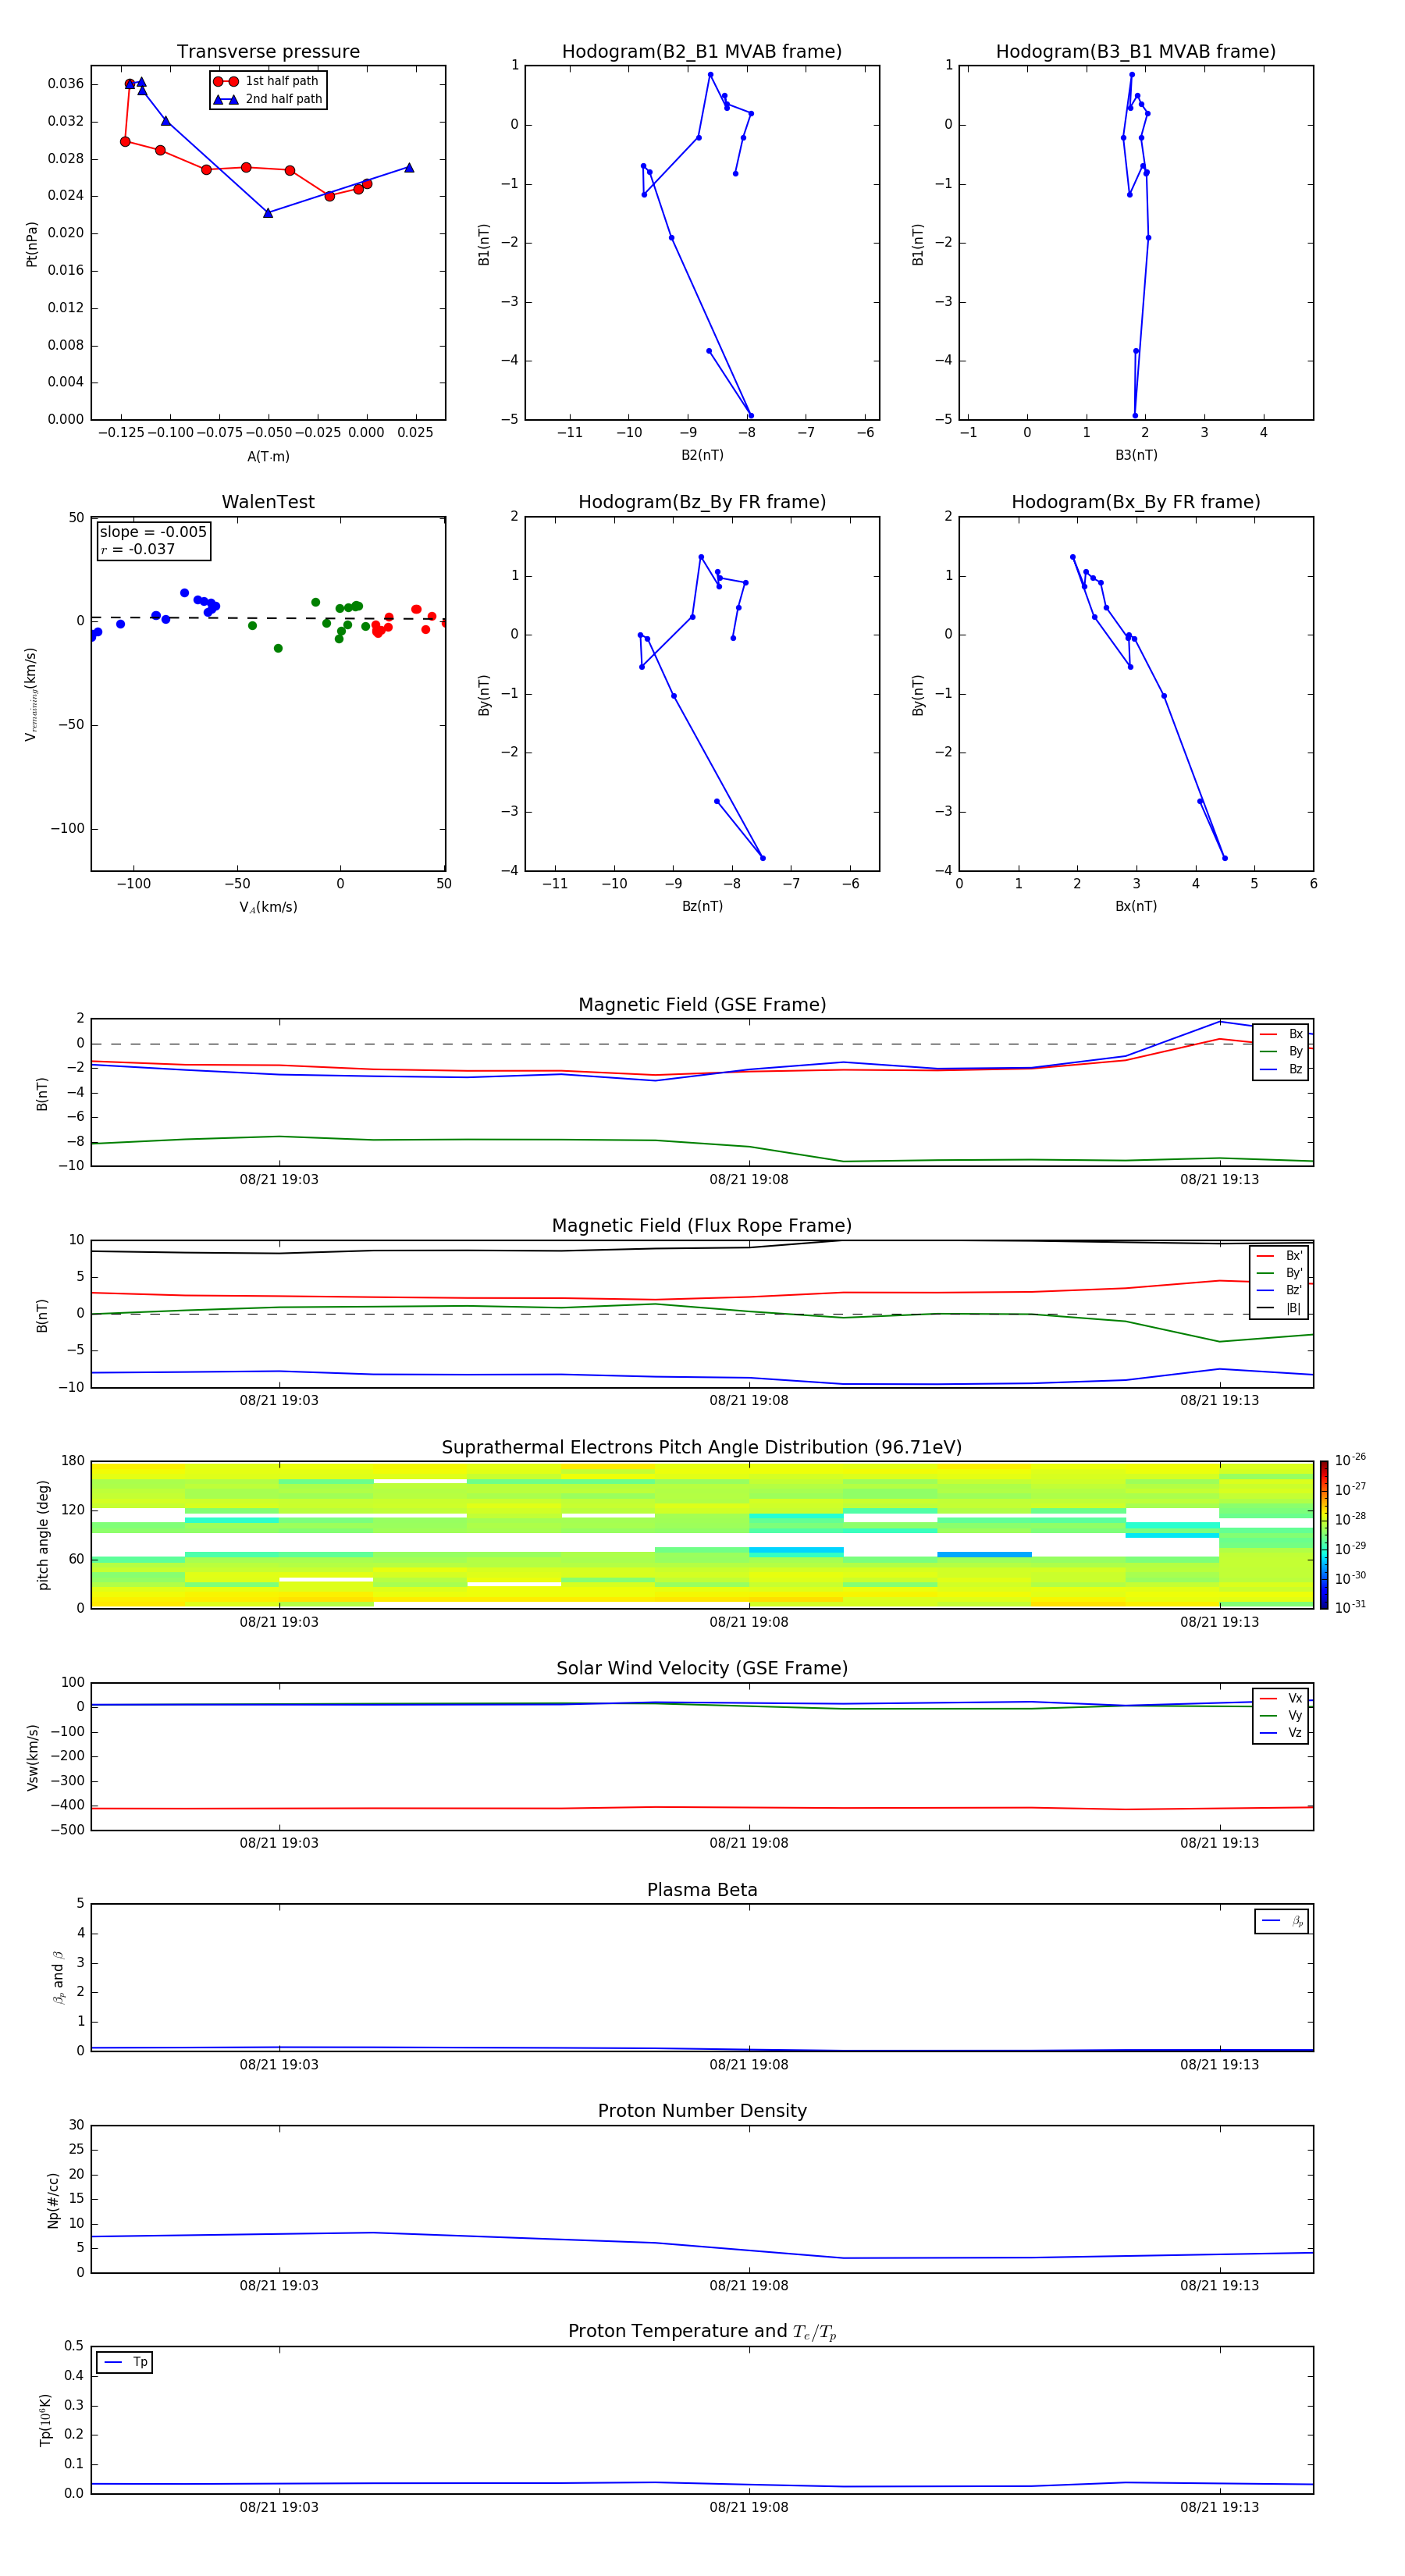
Task: Click the 'Transverse pressure' plot title
Action: (268, 52)
